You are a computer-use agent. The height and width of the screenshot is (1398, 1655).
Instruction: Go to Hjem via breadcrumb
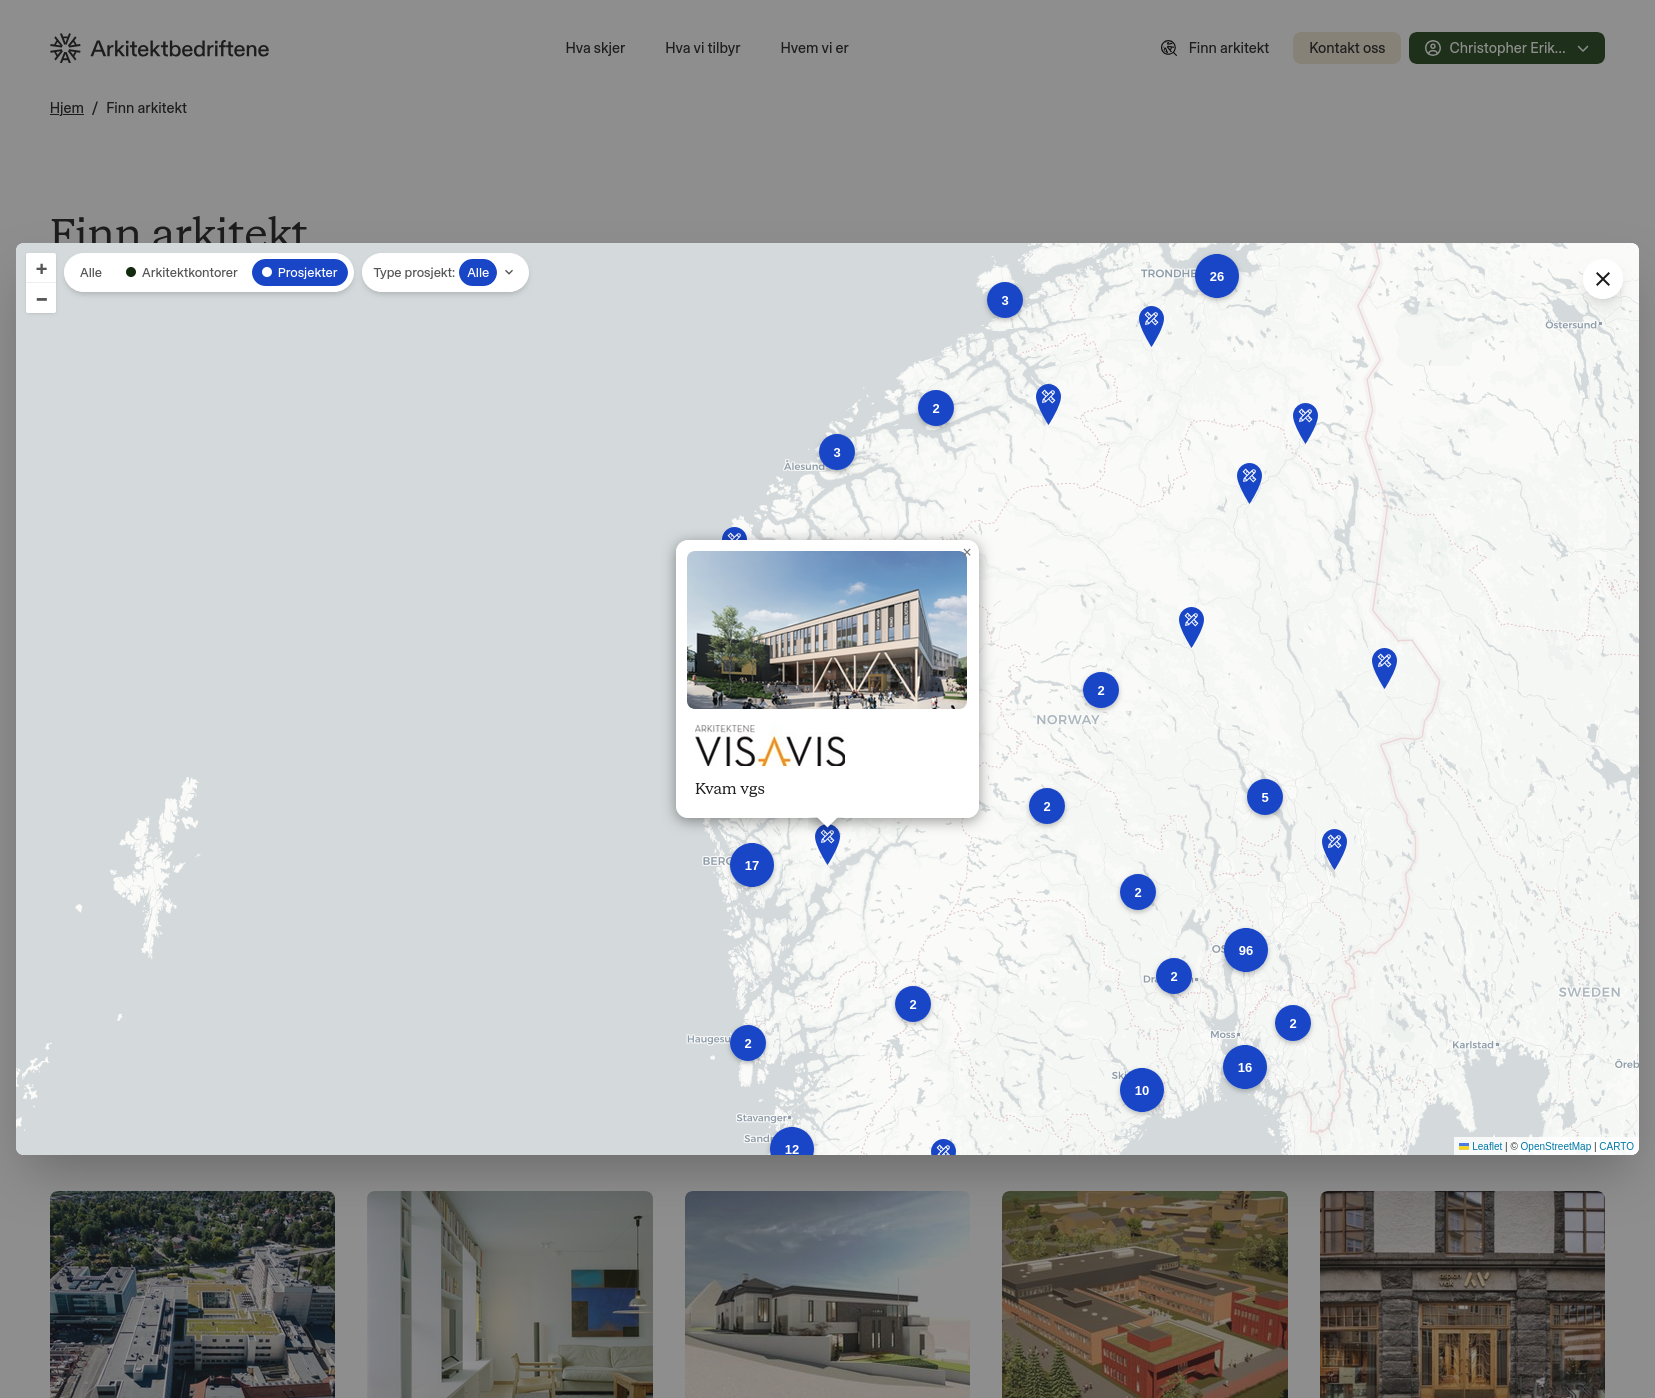point(67,108)
